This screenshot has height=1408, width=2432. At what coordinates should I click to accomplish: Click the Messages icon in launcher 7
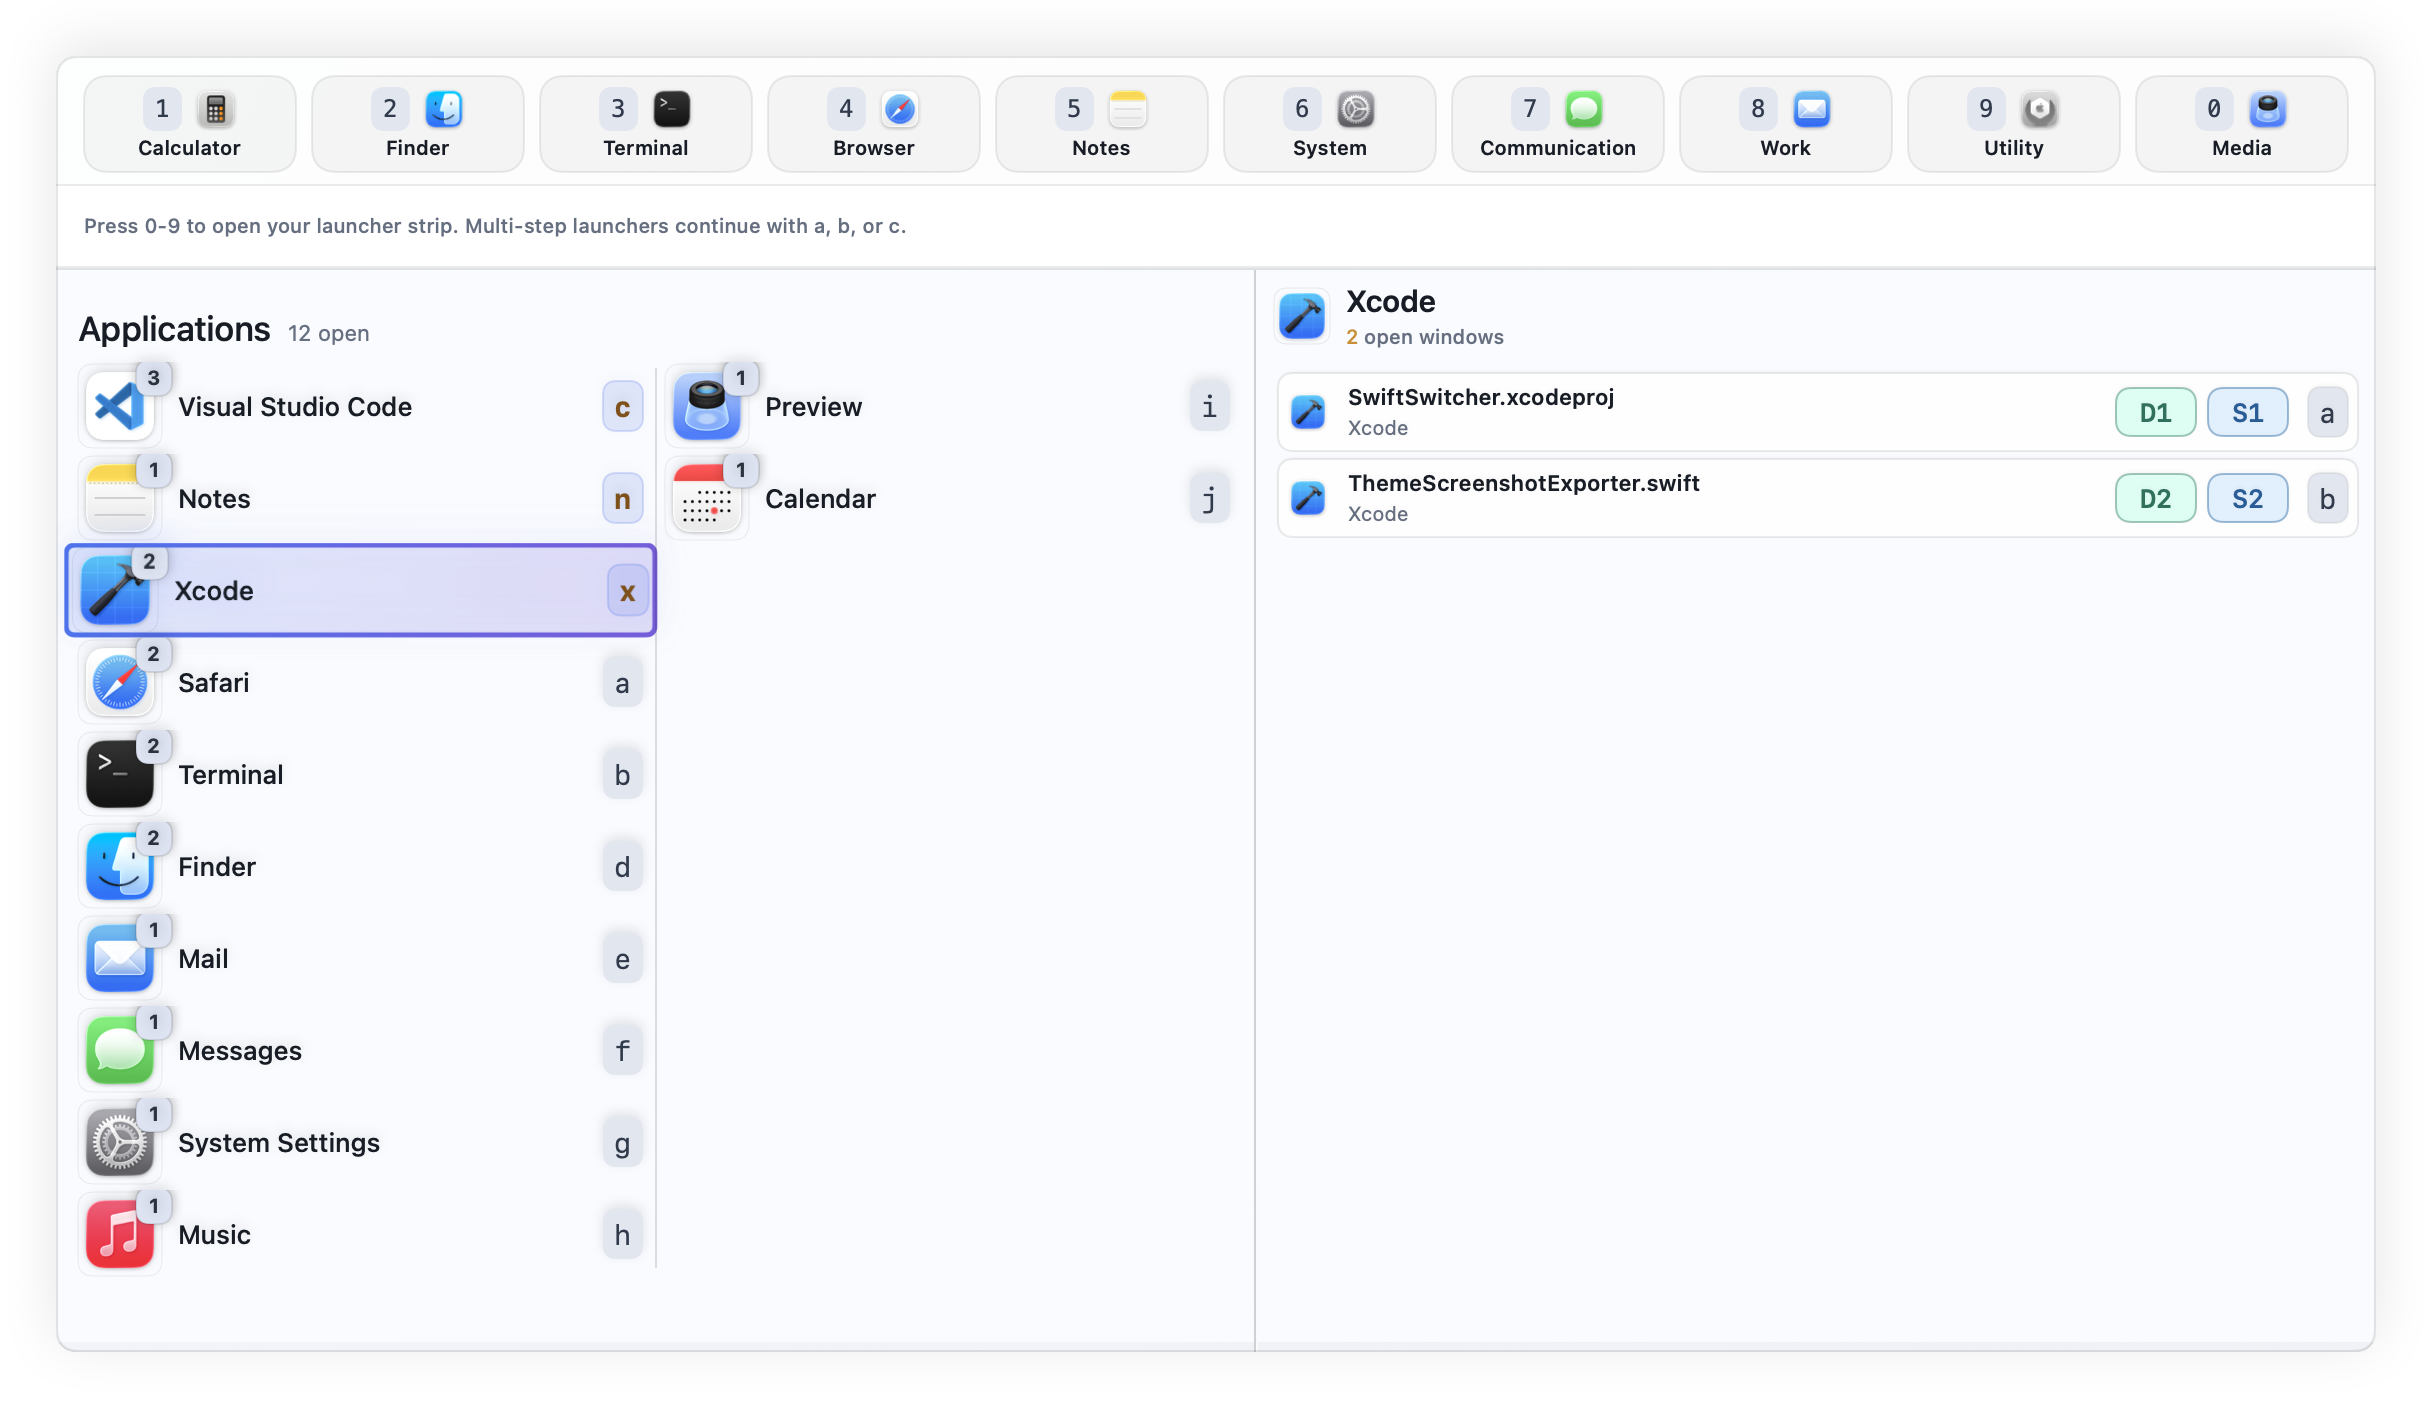[x=1584, y=109]
